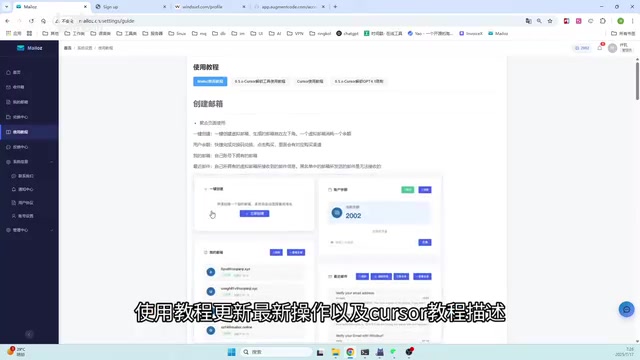Open the terminal icon in the taskbar
The width and height of the screenshot is (640, 360).
[365, 352]
